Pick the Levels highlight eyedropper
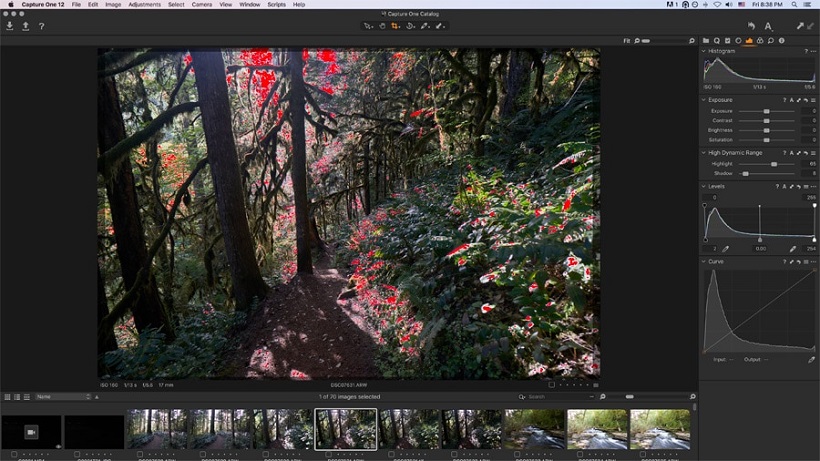 (x=793, y=249)
